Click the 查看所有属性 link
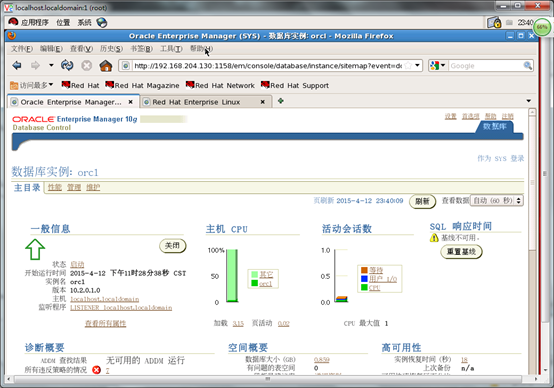The image size is (554, 388). tap(105, 323)
